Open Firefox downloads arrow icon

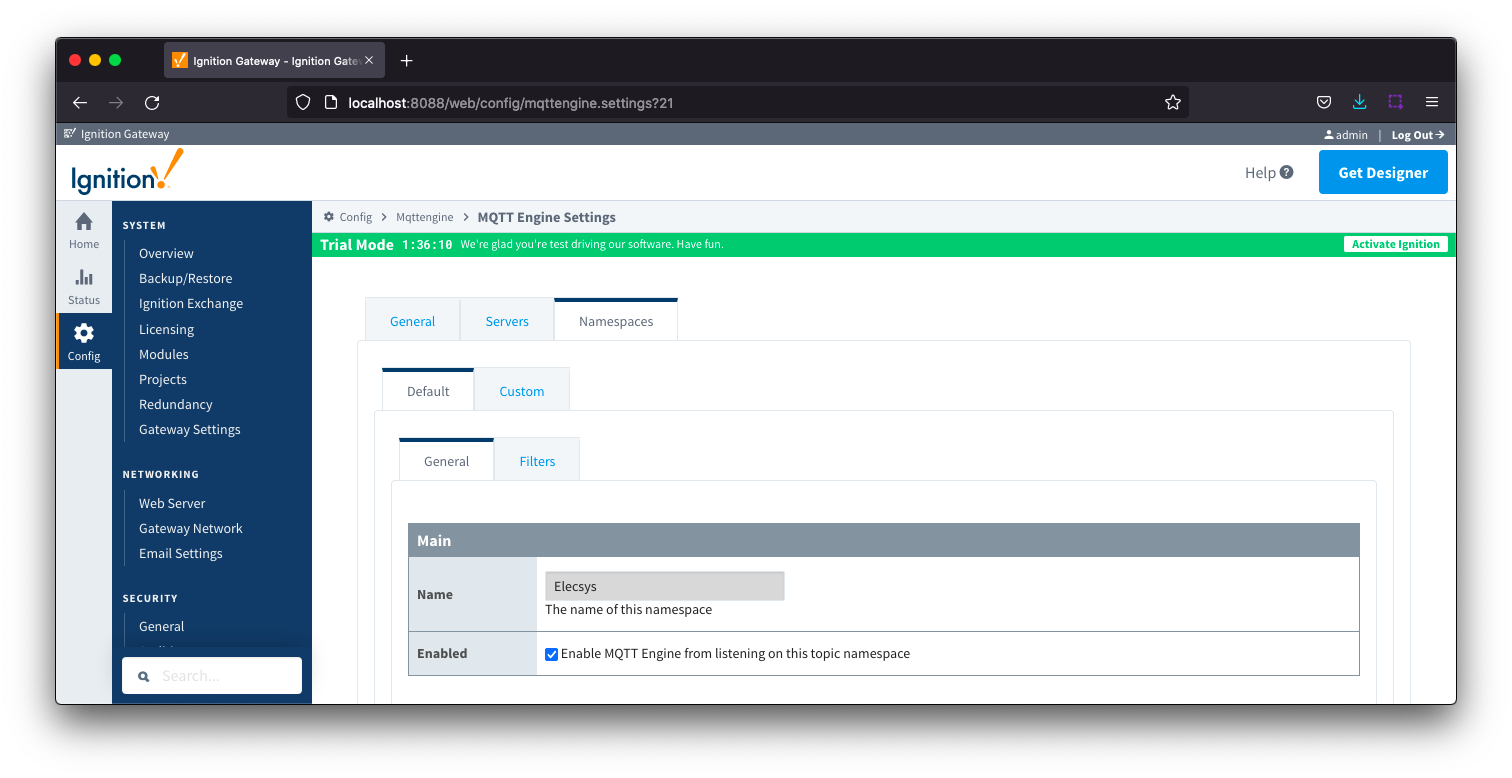click(1359, 102)
